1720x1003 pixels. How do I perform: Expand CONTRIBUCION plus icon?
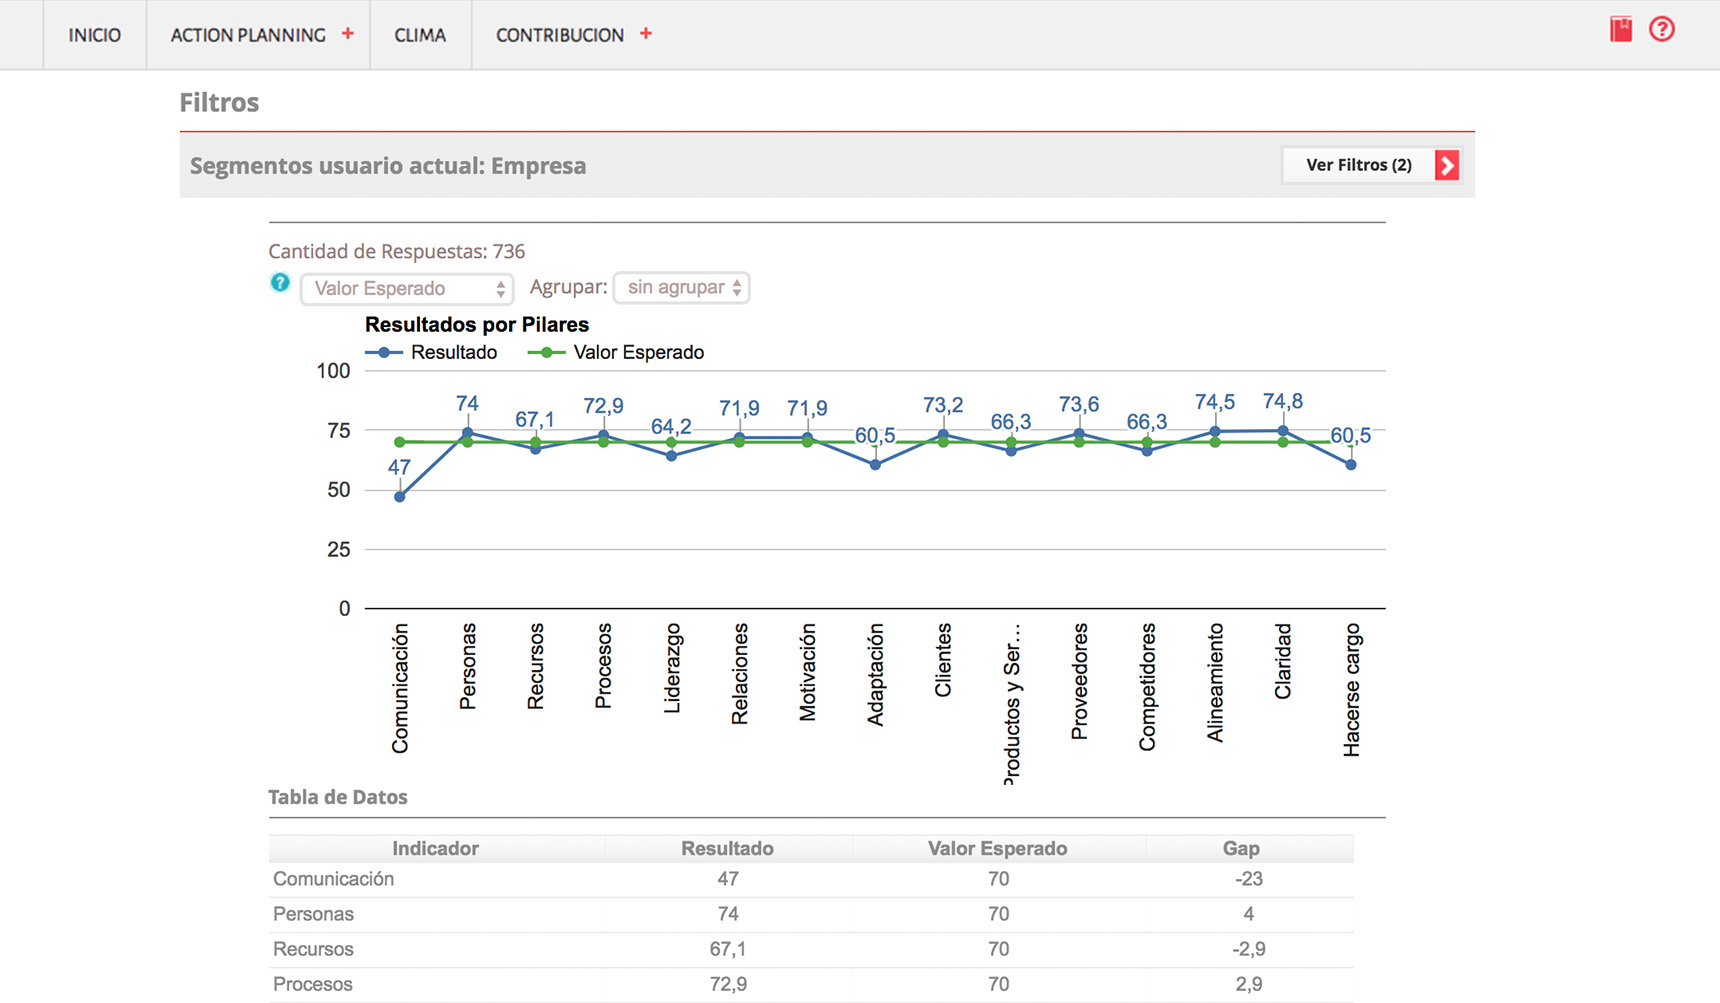point(646,33)
